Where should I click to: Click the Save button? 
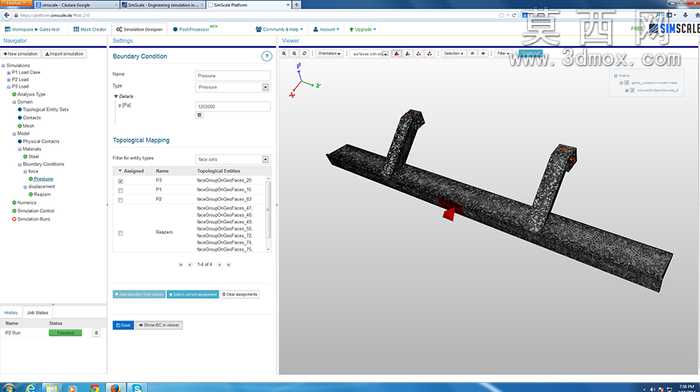pos(123,325)
